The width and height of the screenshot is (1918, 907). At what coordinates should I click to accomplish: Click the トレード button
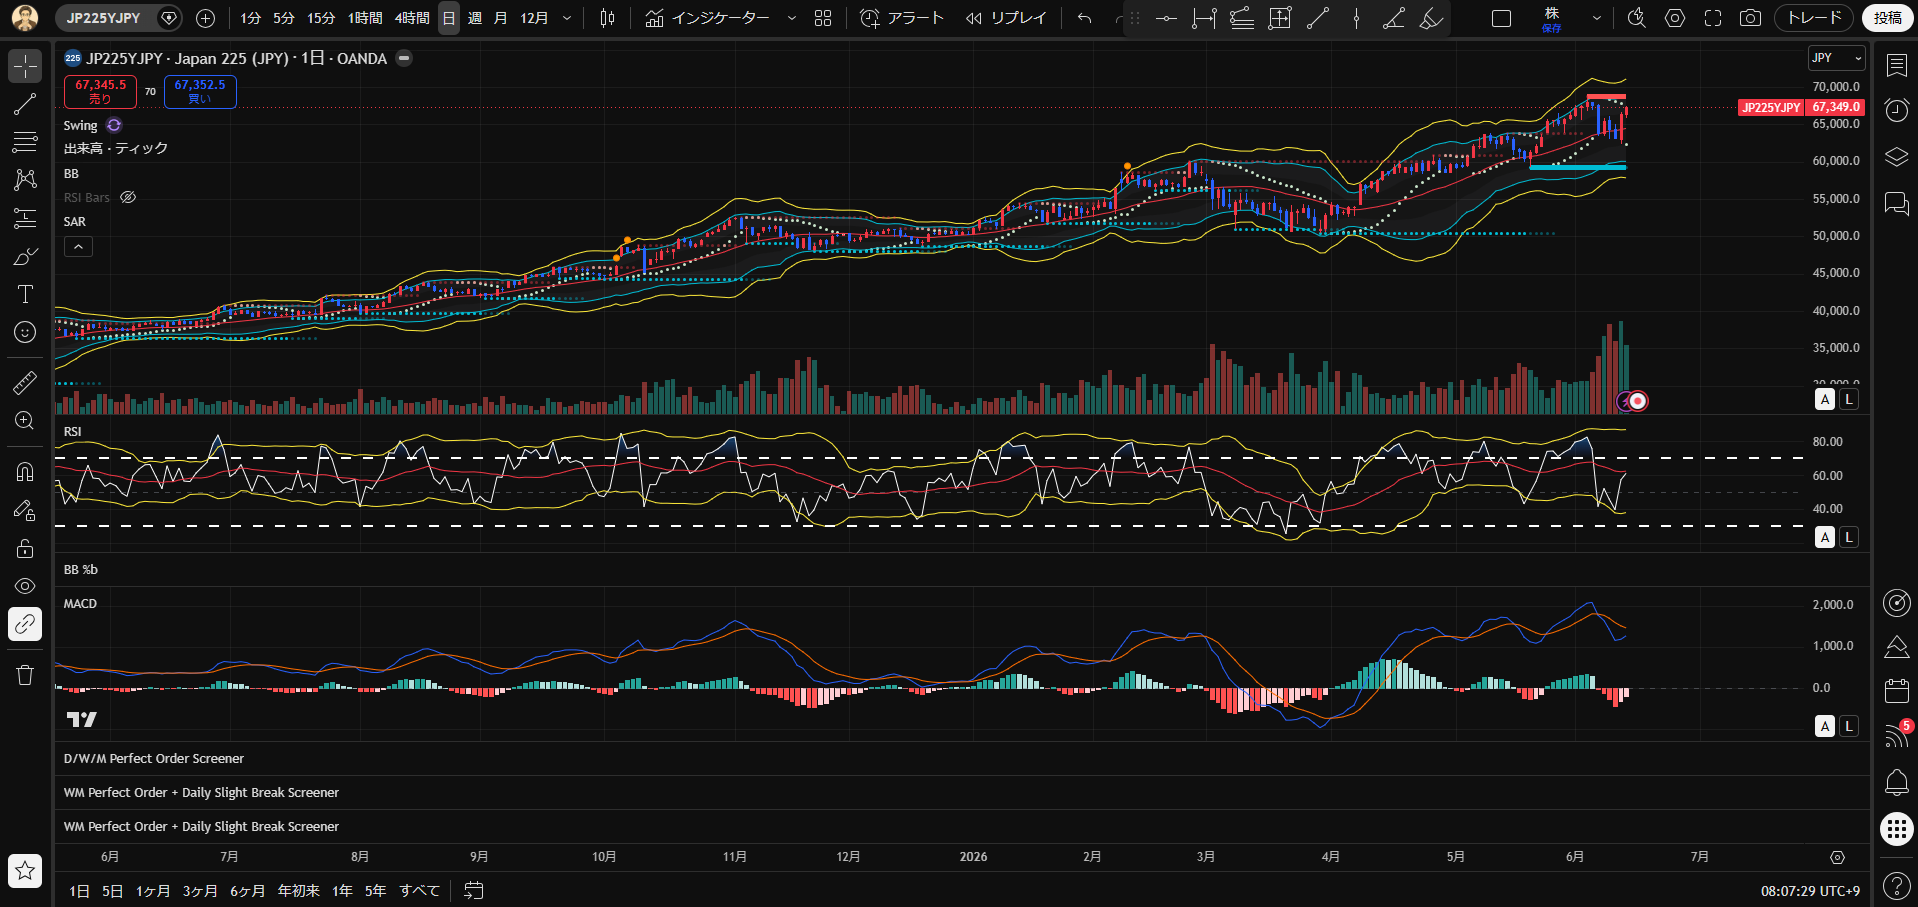click(1815, 18)
